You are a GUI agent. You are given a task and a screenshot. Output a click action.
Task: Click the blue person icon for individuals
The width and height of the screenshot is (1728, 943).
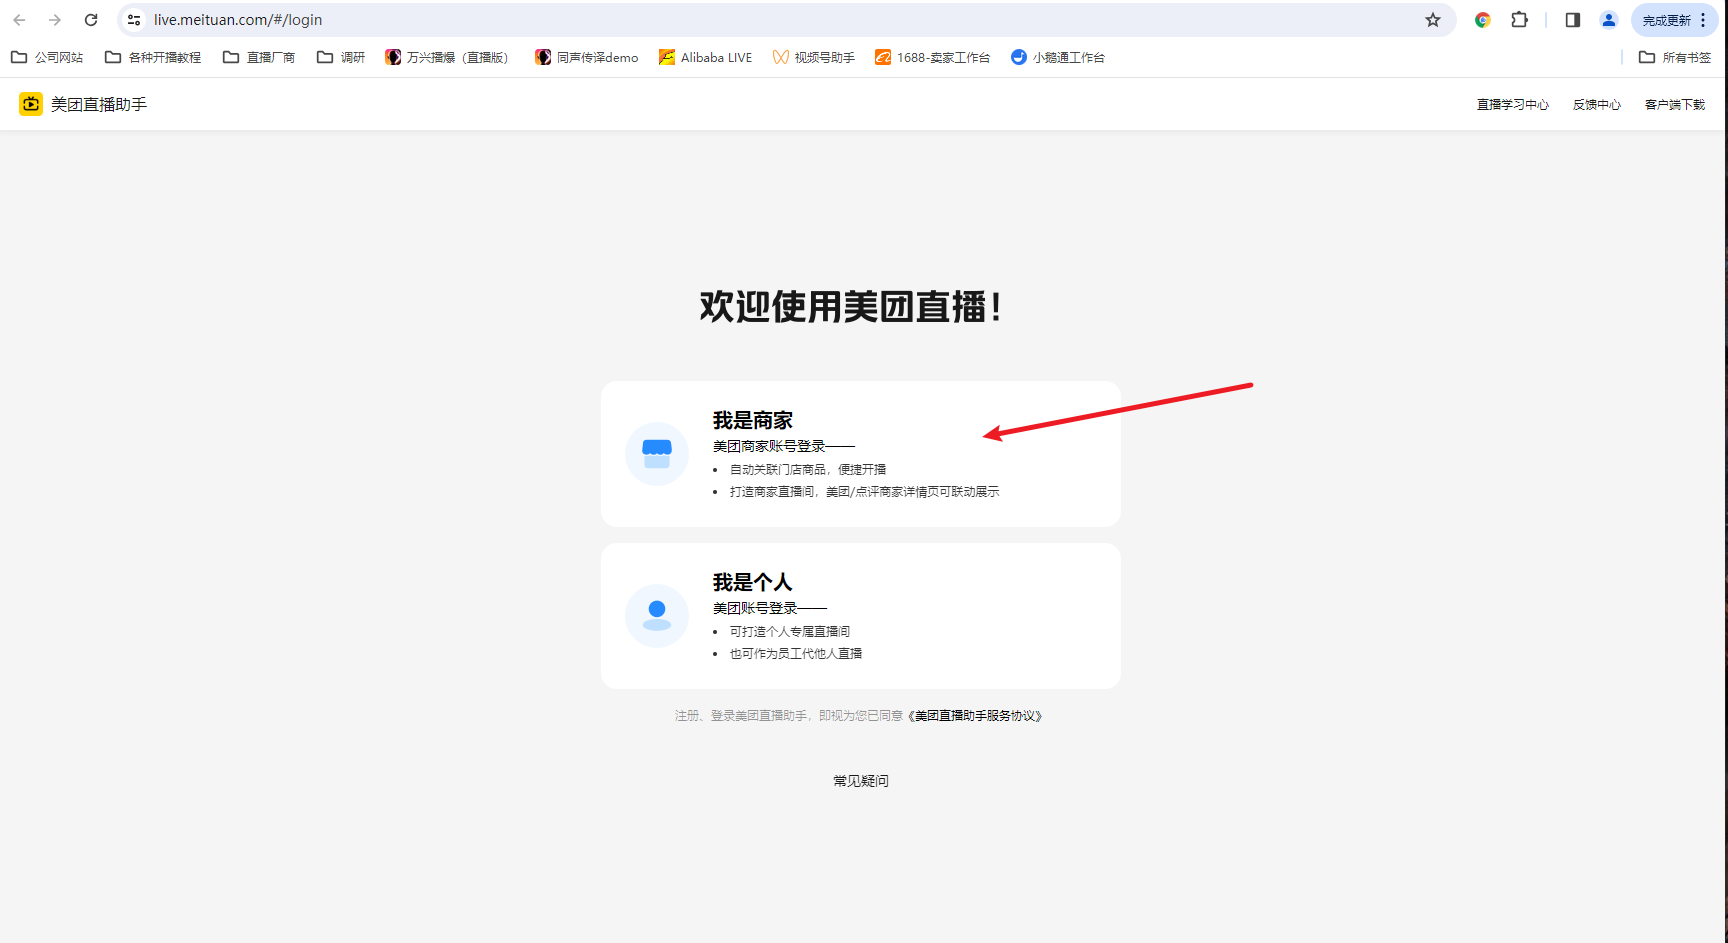[657, 616]
